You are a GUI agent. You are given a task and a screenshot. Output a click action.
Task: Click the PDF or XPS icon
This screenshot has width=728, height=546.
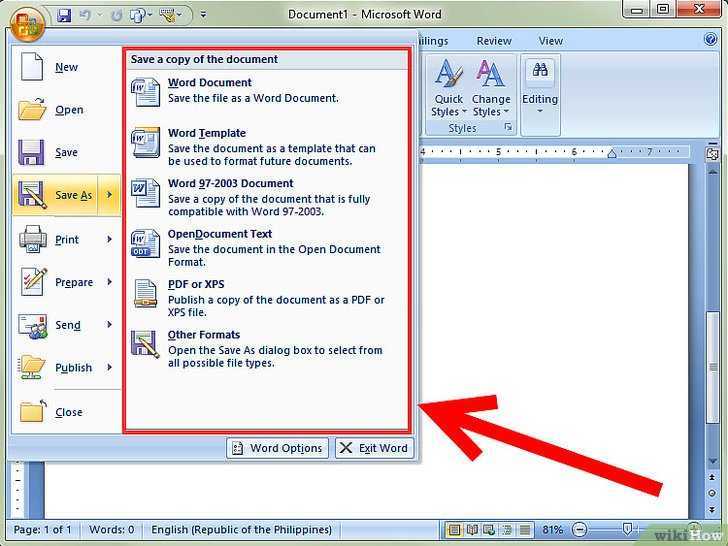pyautogui.click(x=145, y=293)
